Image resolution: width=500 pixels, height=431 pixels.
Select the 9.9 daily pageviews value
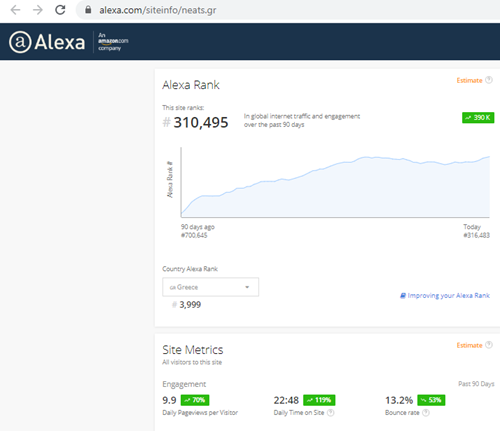[169, 400]
